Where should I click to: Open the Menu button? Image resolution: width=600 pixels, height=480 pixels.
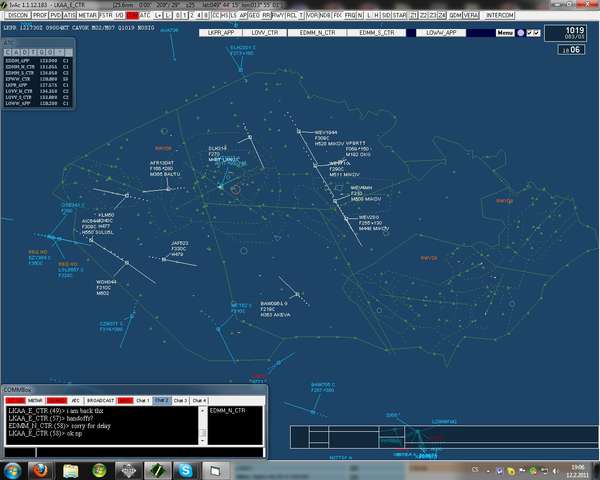(505, 33)
